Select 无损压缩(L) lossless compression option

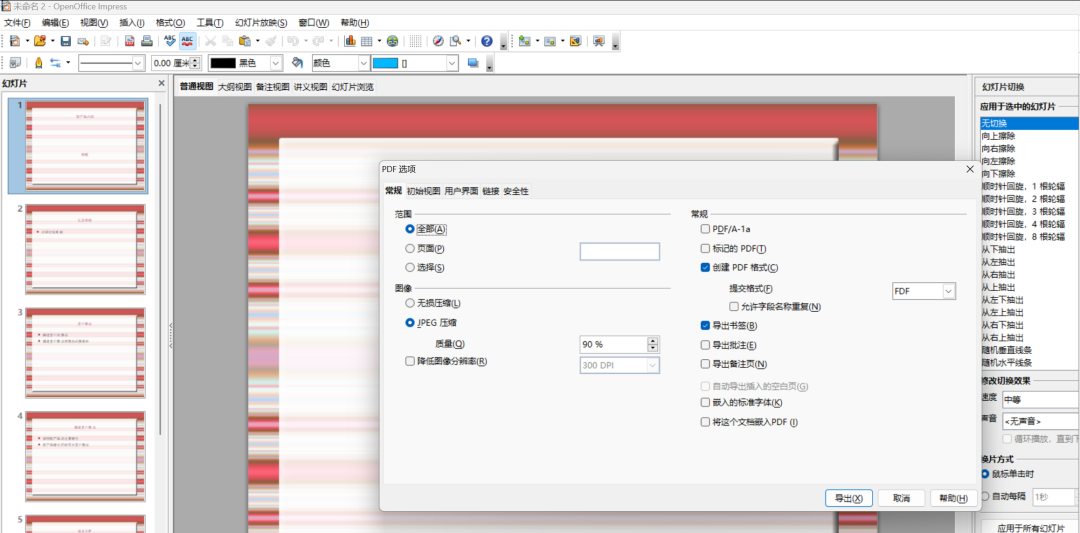(409, 303)
